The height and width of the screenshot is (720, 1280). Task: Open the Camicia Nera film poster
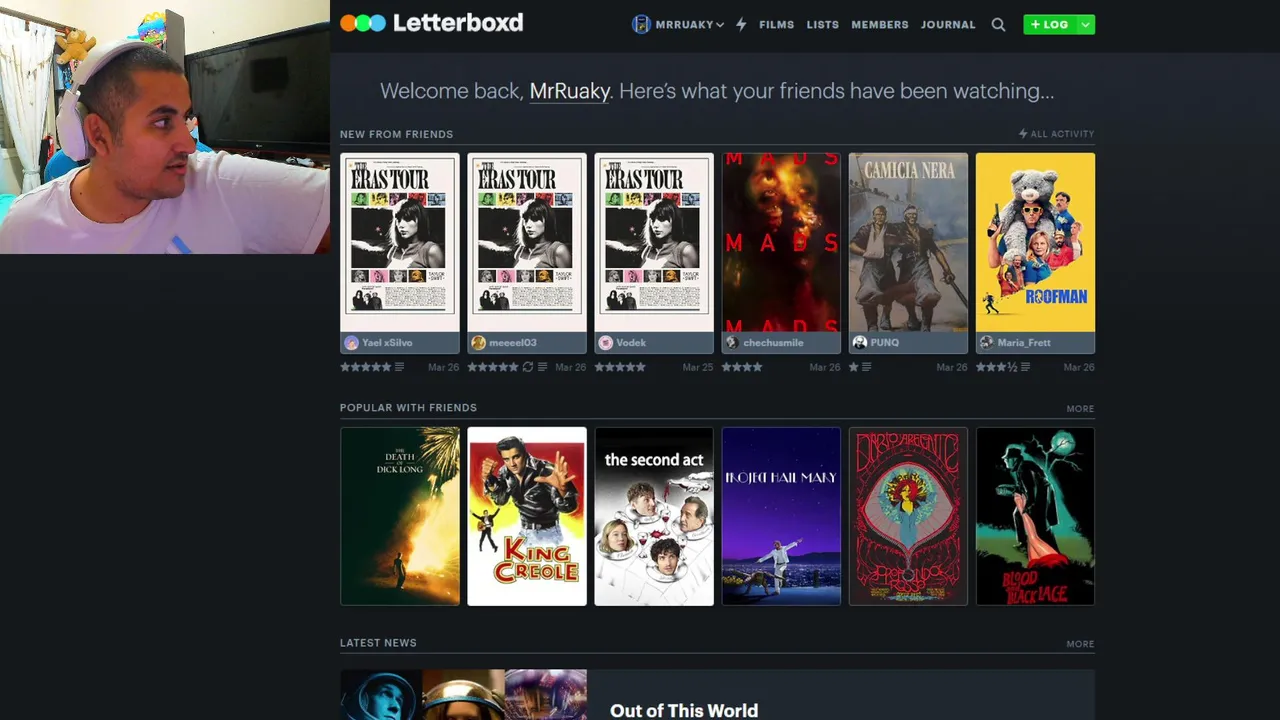click(908, 242)
